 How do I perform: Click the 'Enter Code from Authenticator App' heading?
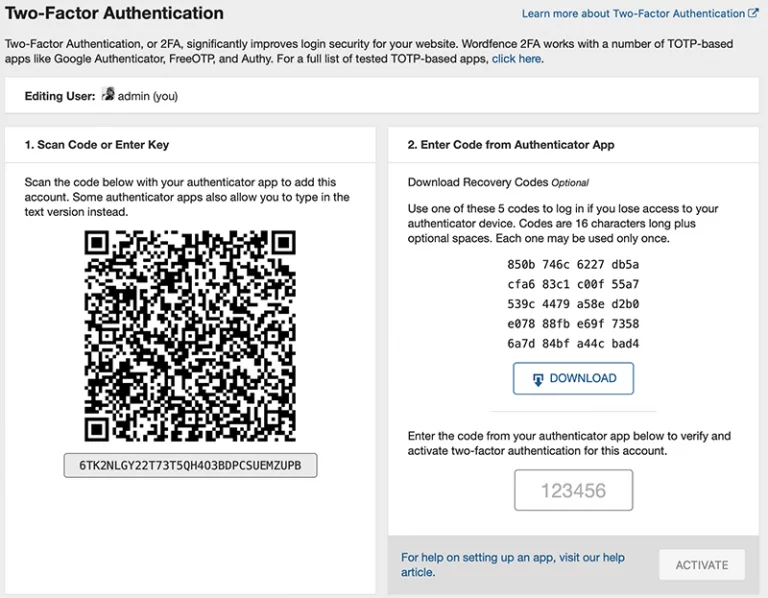pos(511,144)
